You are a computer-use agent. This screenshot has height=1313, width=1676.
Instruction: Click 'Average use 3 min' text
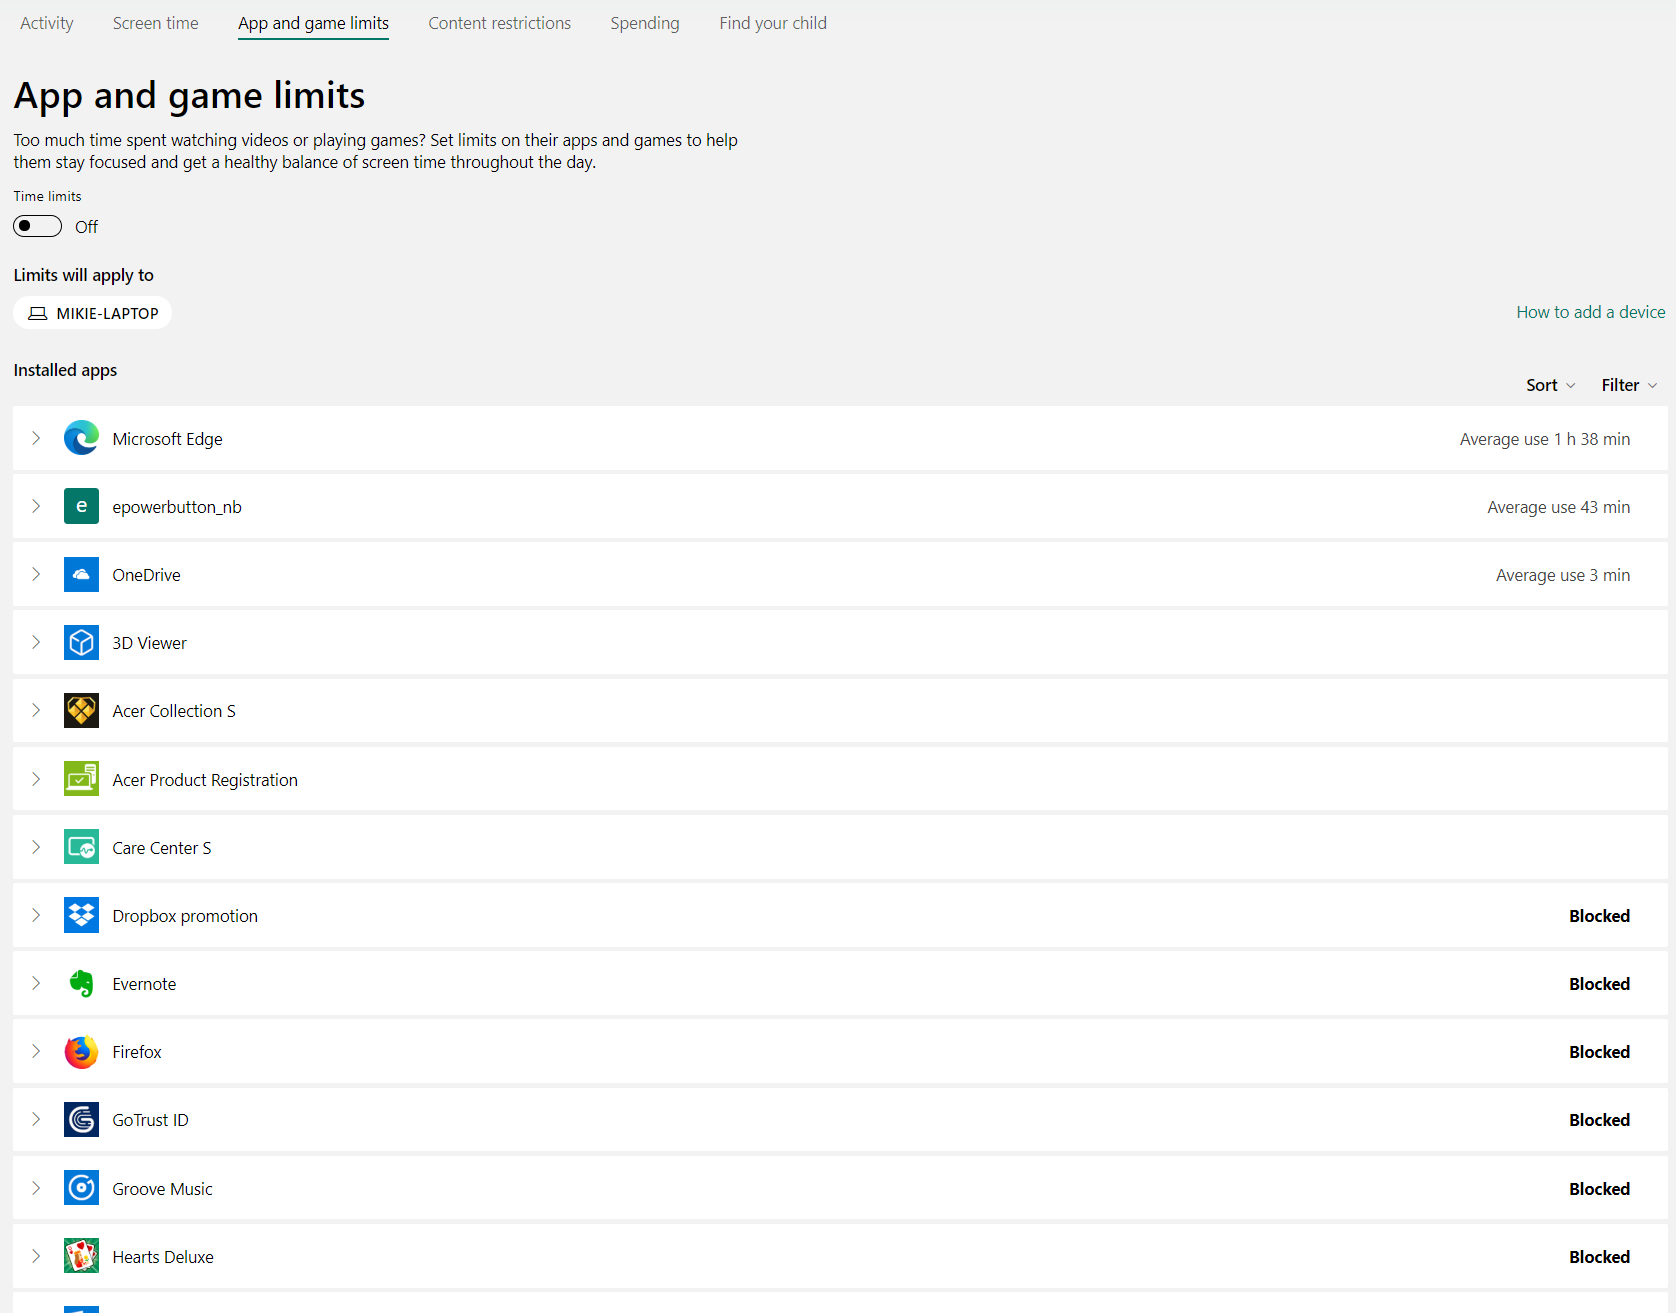coord(1563,575)
